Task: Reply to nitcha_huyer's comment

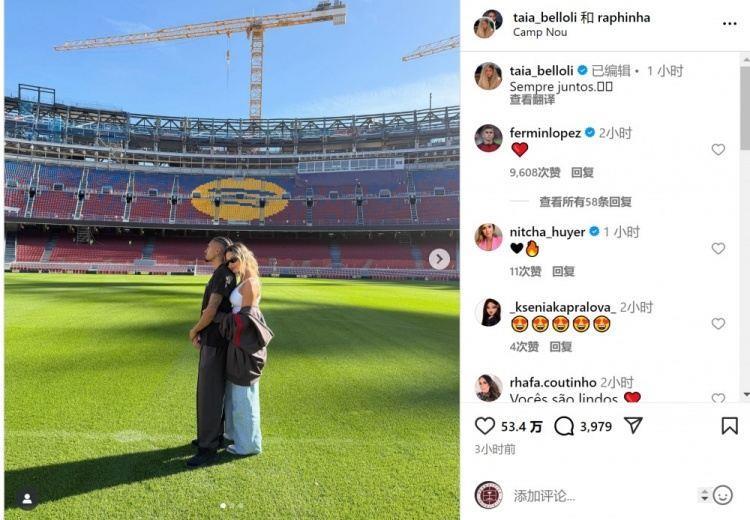Action: 563,271
